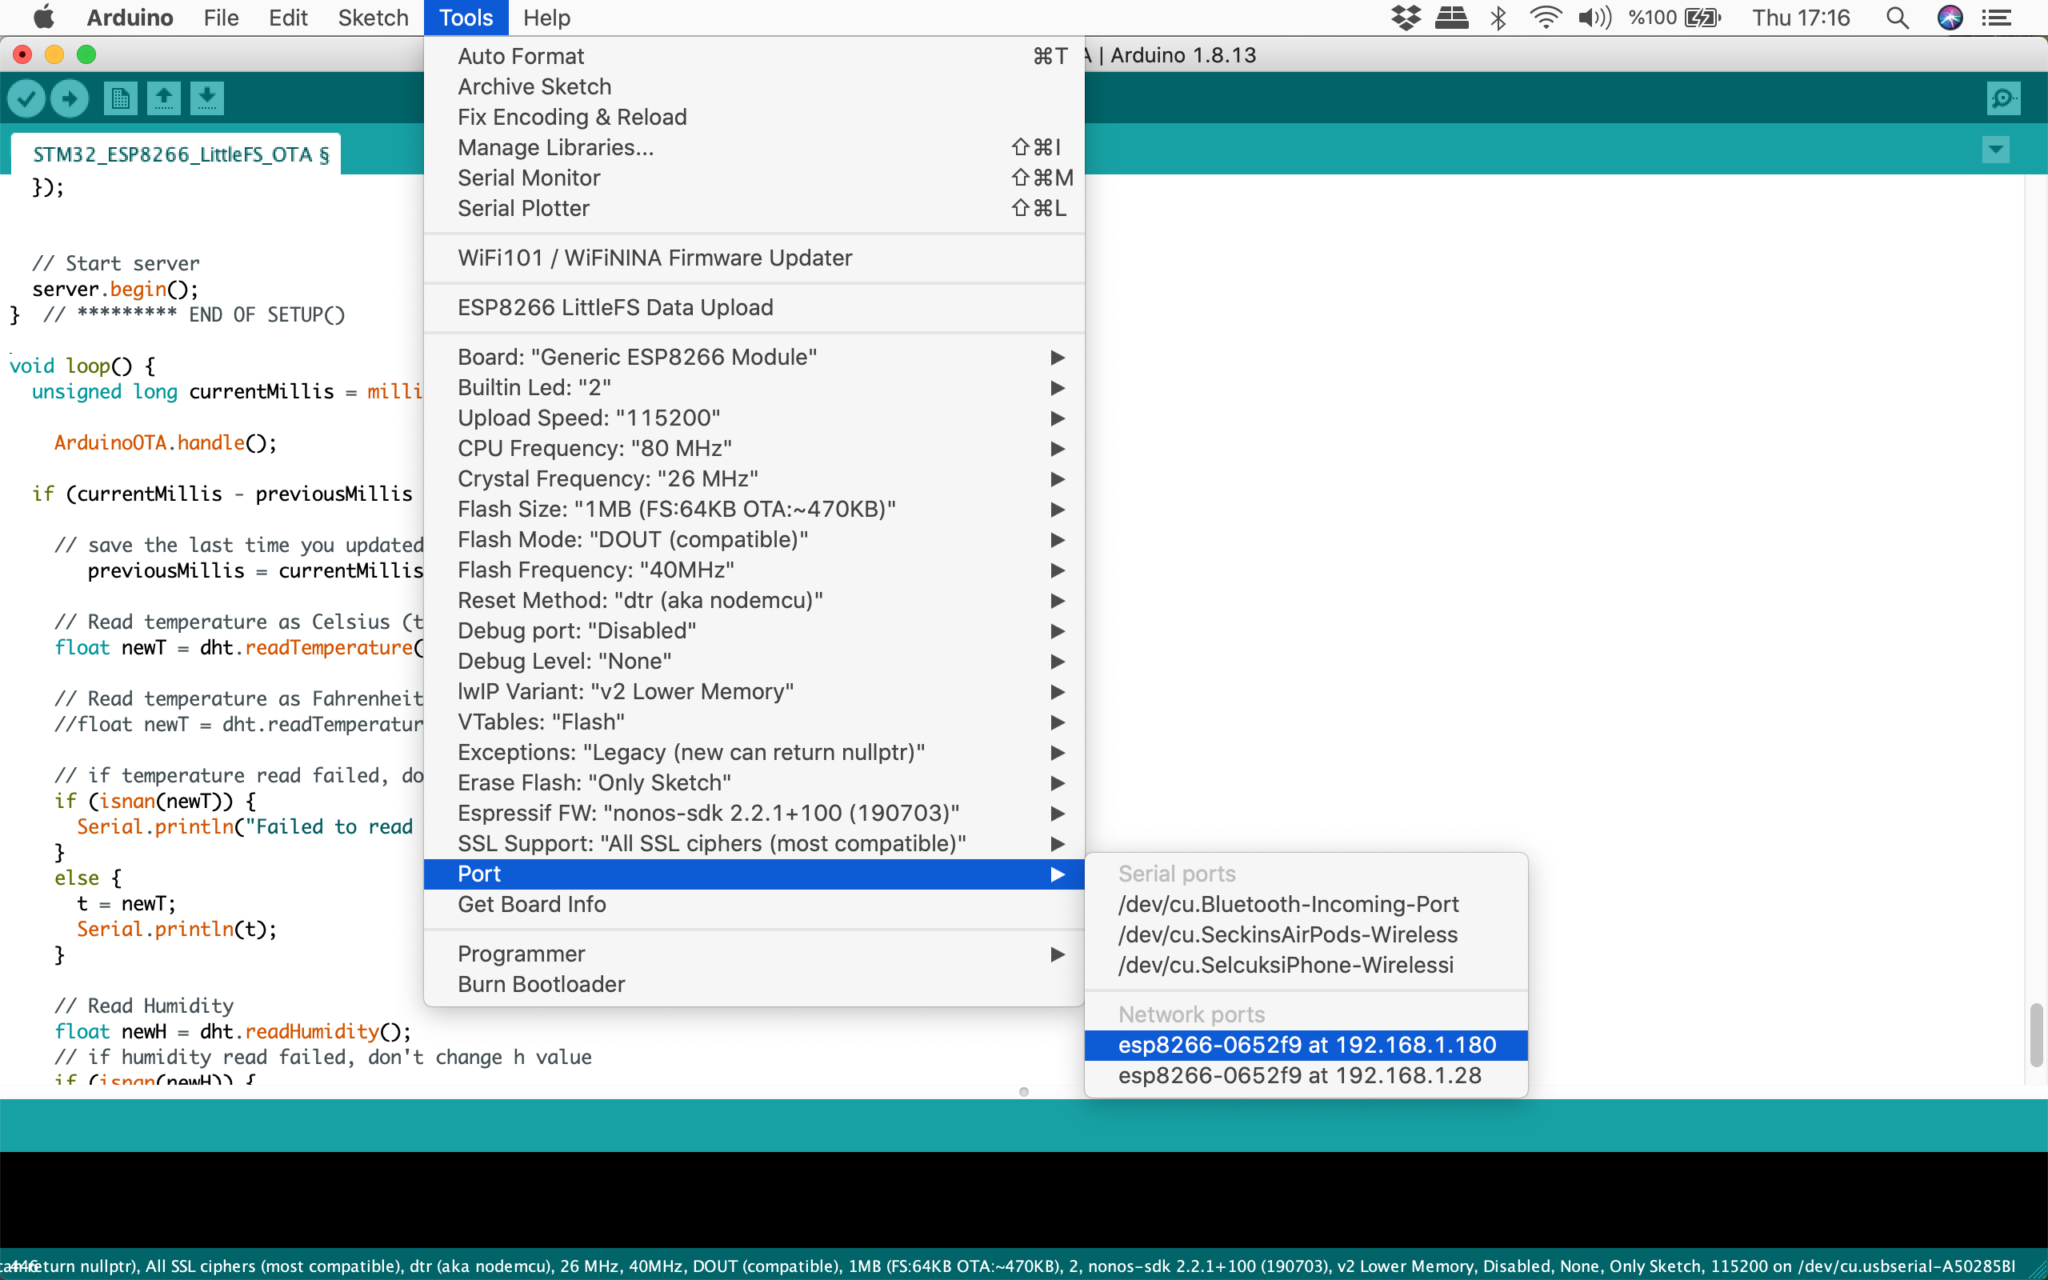Screen dimensions: 2048x1280
Task: Open the Wi-Fi status menu
Action: click(x=1545, y=18)
